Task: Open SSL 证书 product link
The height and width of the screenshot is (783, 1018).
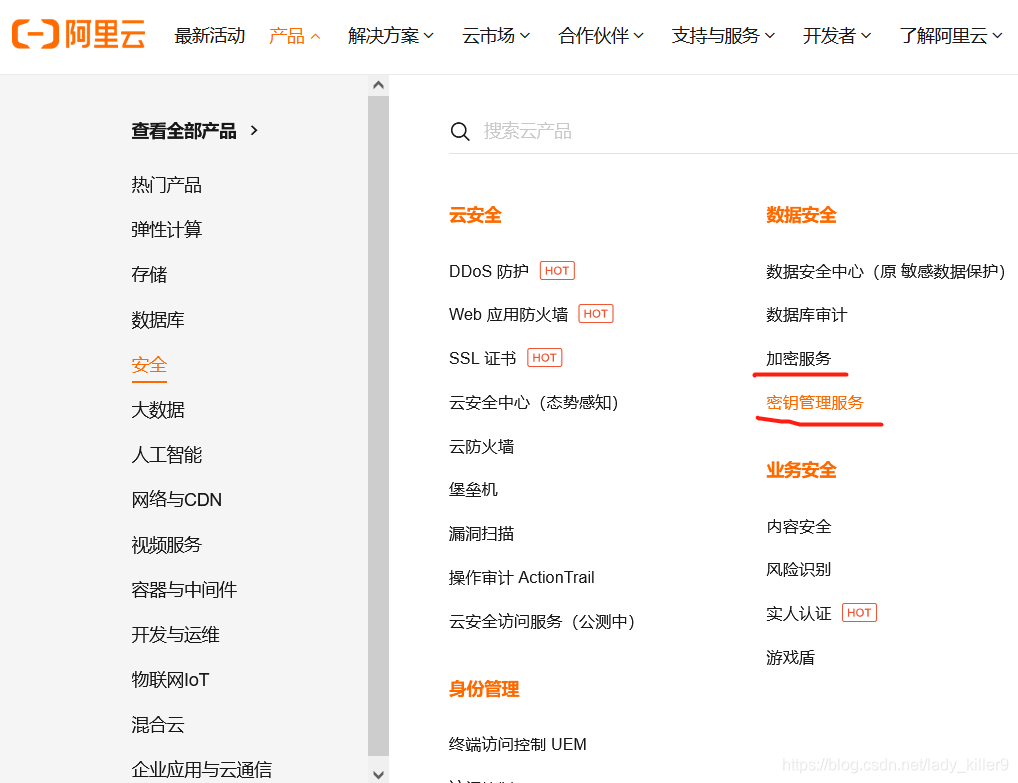Action: click(482, 358)
